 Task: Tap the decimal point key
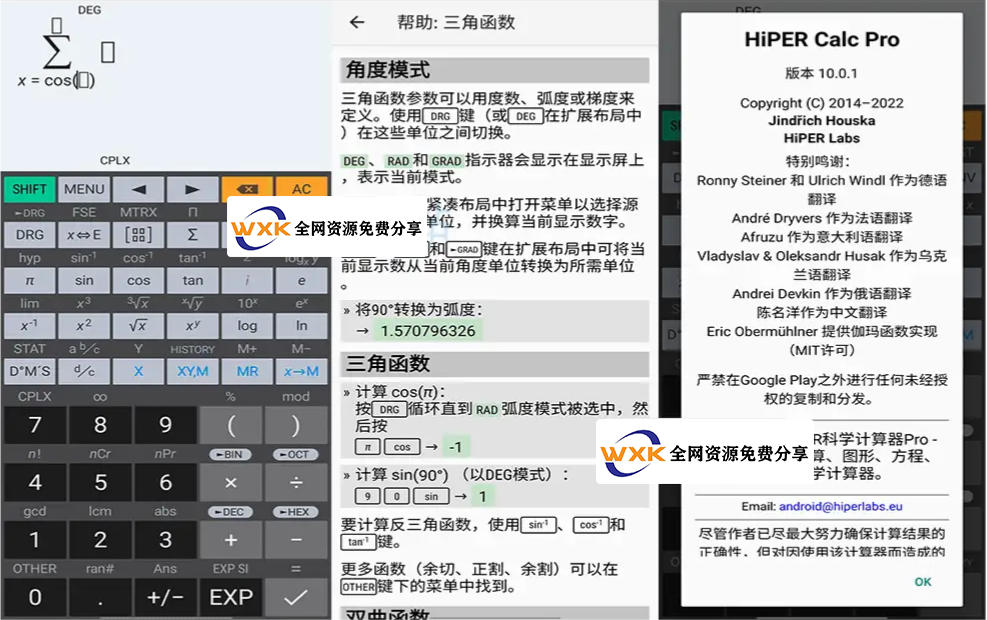pyautogui.click(x=100, y=597)
